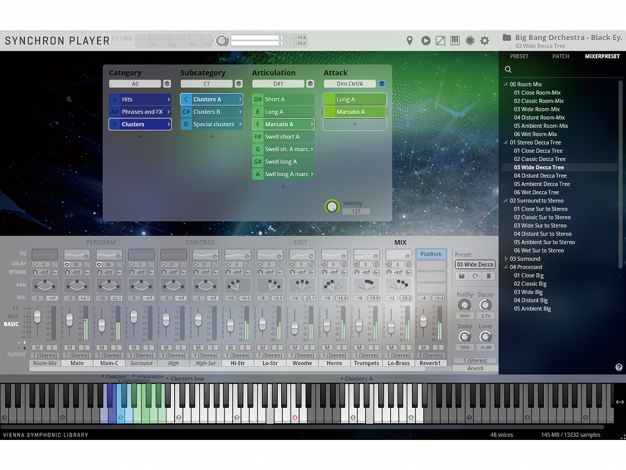The width and height of the screenshot is (626, 470).
Task: Click the search magnifier icon in browser panel
Action: (x=508, y=69)
